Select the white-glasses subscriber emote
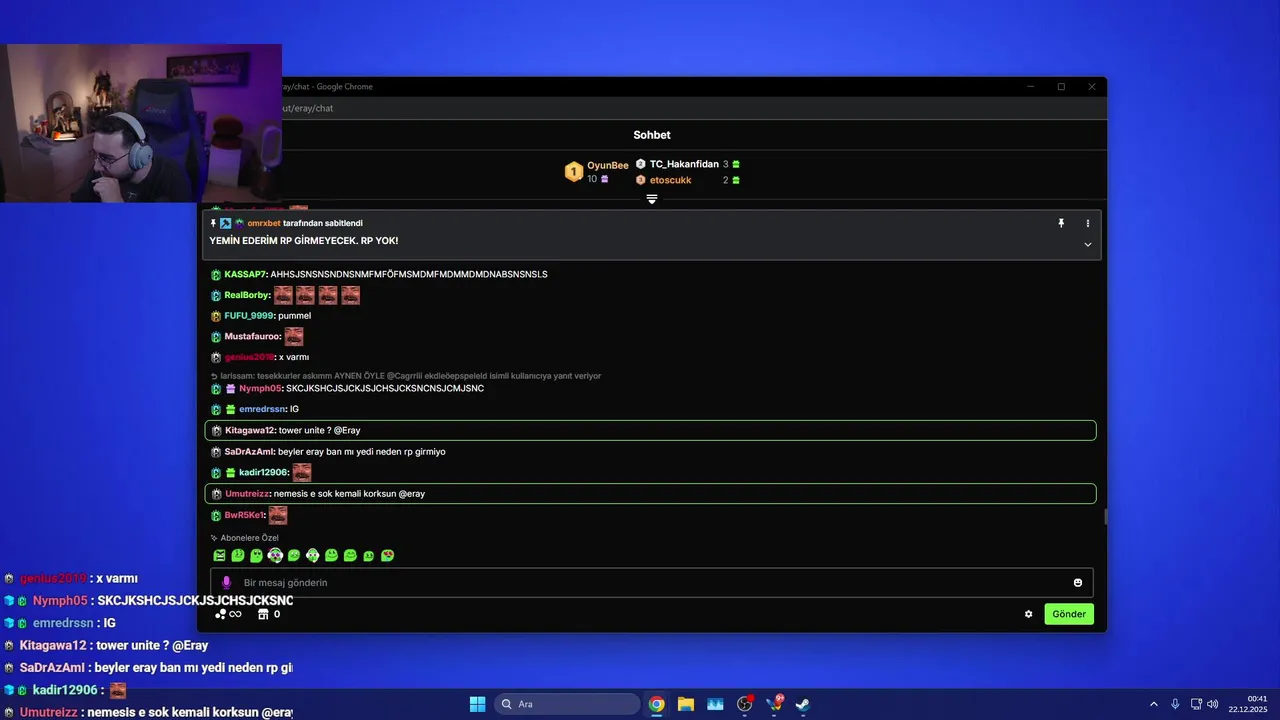Image resolution: width=1280 pixels, height=720 pixels. tap(275, 555)
